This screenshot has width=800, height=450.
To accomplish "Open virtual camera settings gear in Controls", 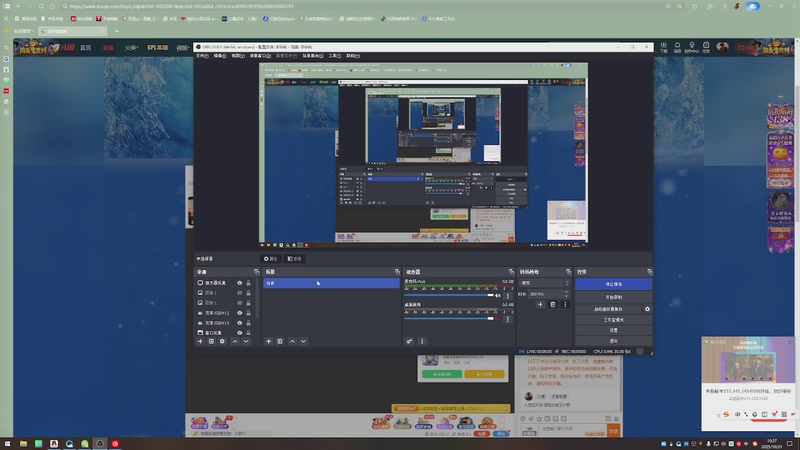I will coord(647,309).
